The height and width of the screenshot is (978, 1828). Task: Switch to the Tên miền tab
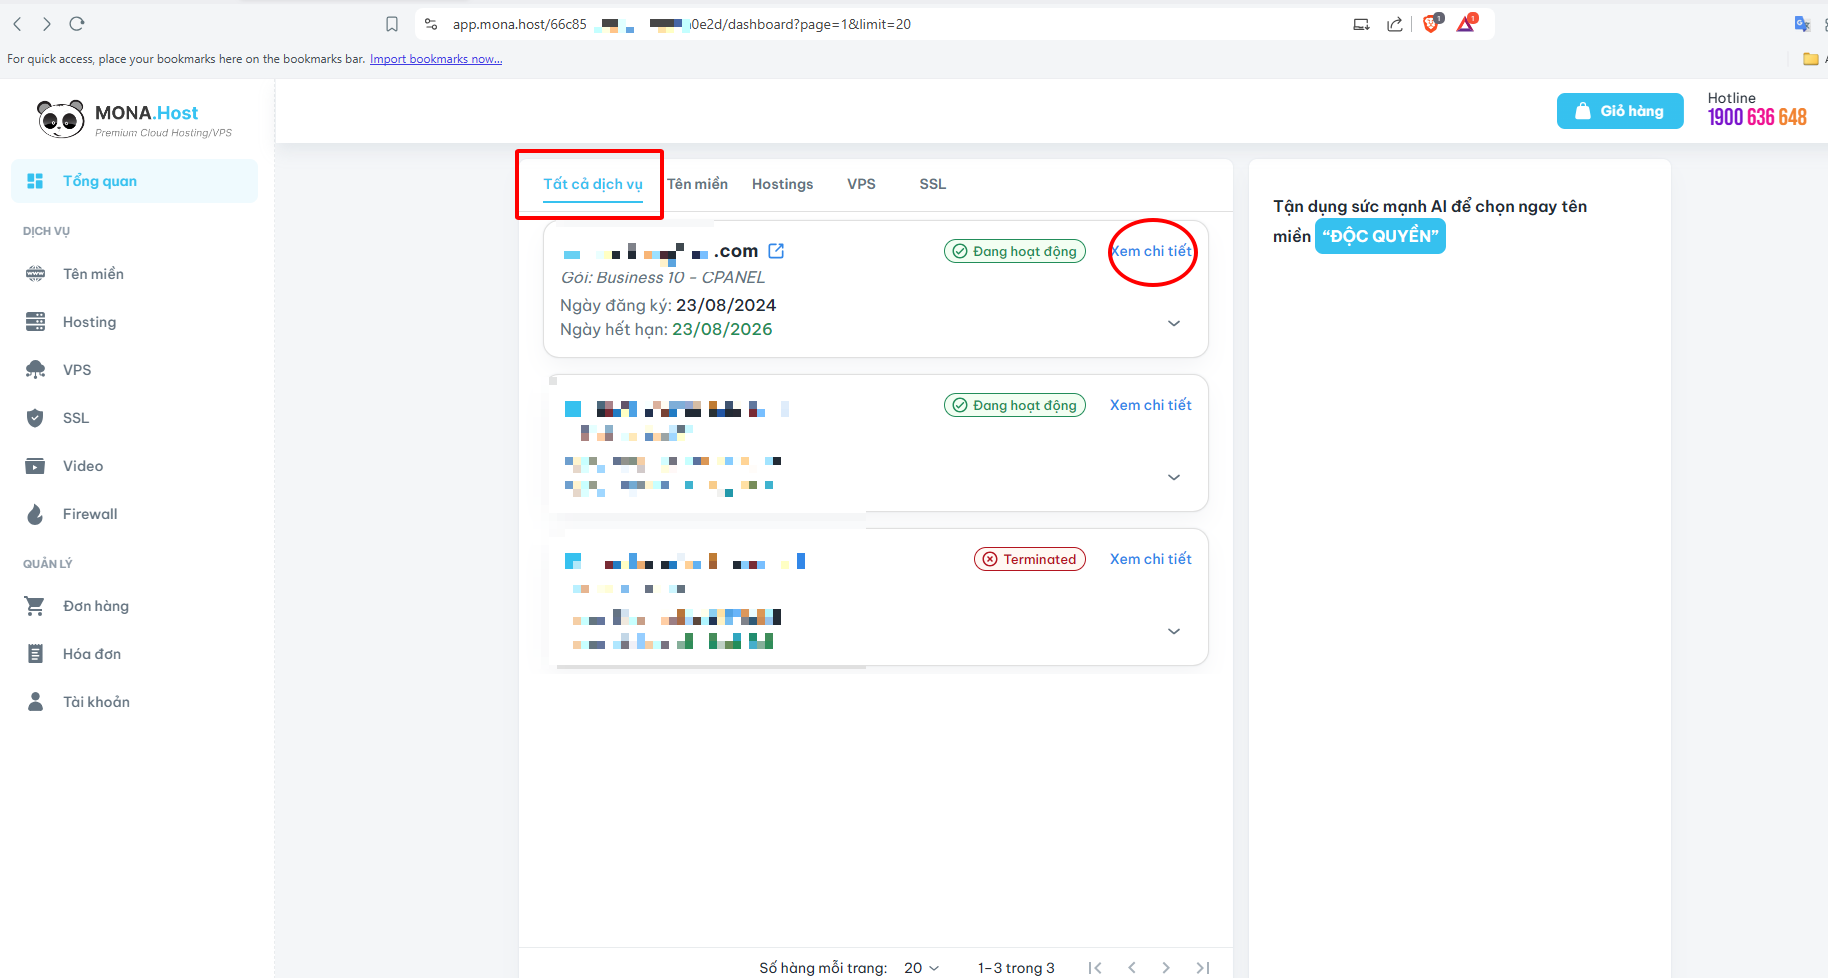click(697, 184)
